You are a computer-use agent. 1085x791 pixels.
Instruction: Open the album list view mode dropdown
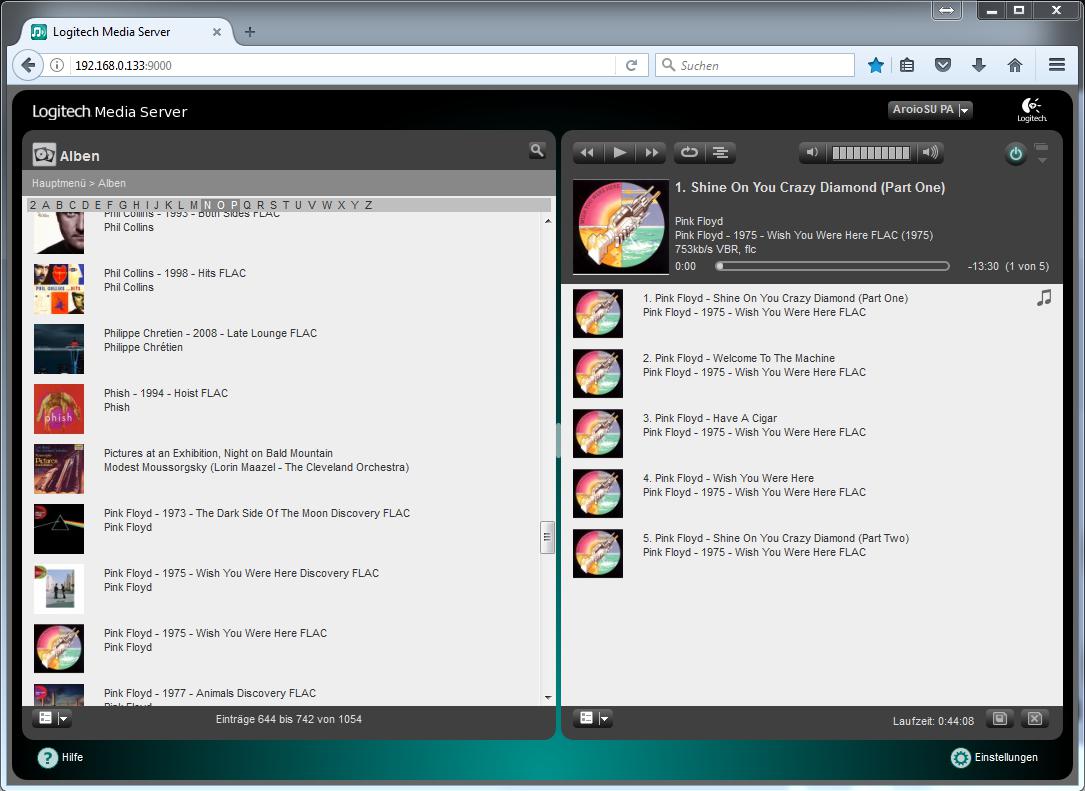(x=53, y=718)
